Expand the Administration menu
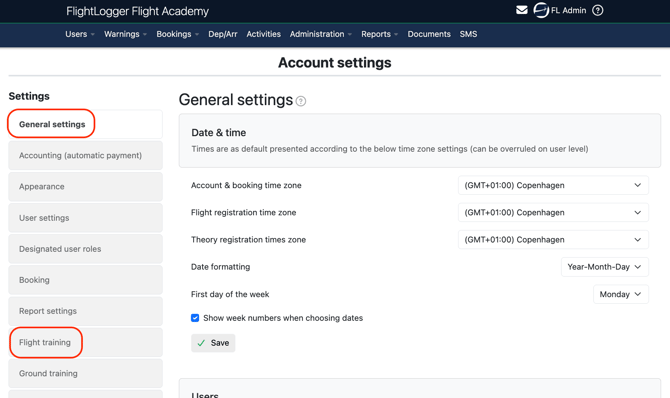The image size is (670, 398). (320, 34)
